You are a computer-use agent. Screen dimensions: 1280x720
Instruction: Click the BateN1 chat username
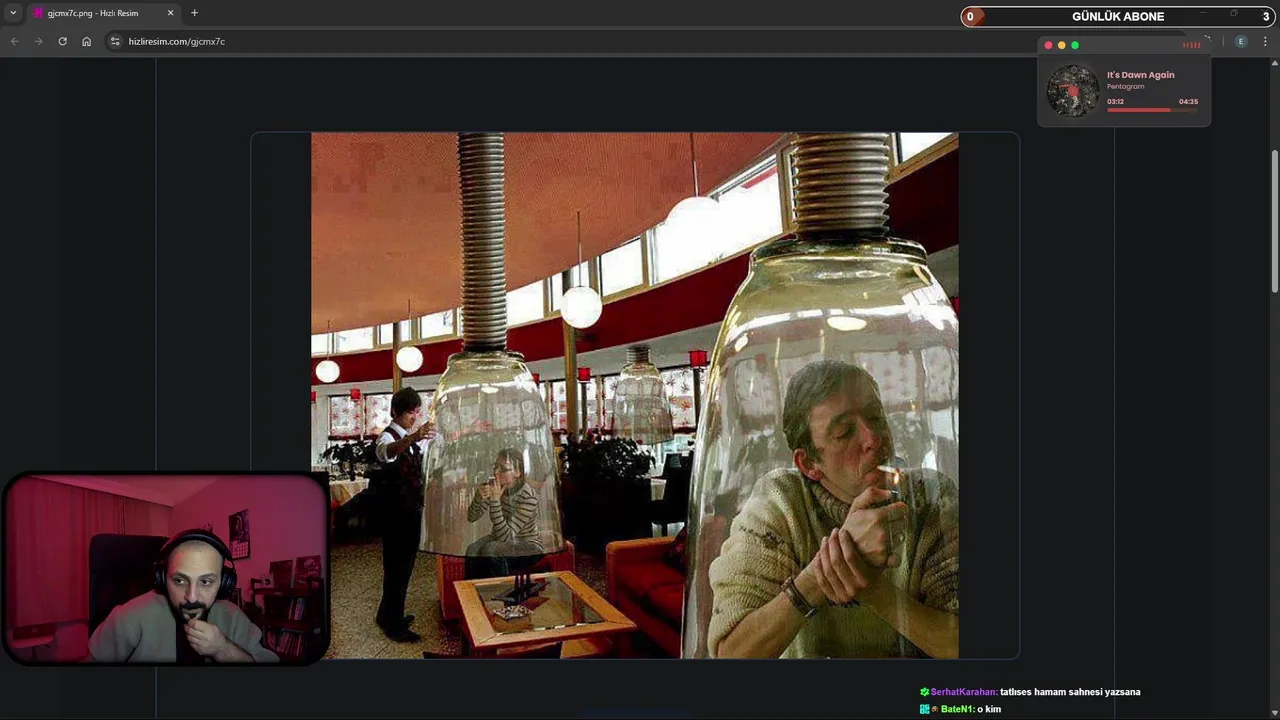(956, 709)
